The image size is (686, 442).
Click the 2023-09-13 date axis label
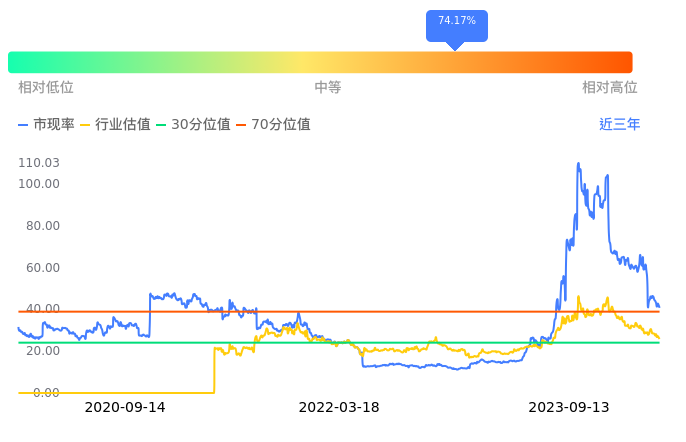coord(568,408)
